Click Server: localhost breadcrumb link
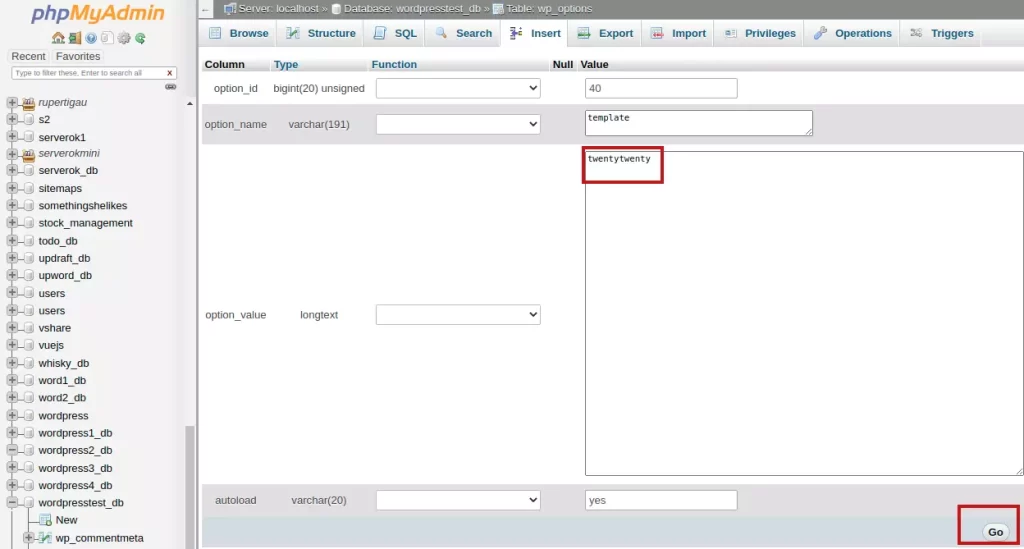 click(x=278, y=8)
